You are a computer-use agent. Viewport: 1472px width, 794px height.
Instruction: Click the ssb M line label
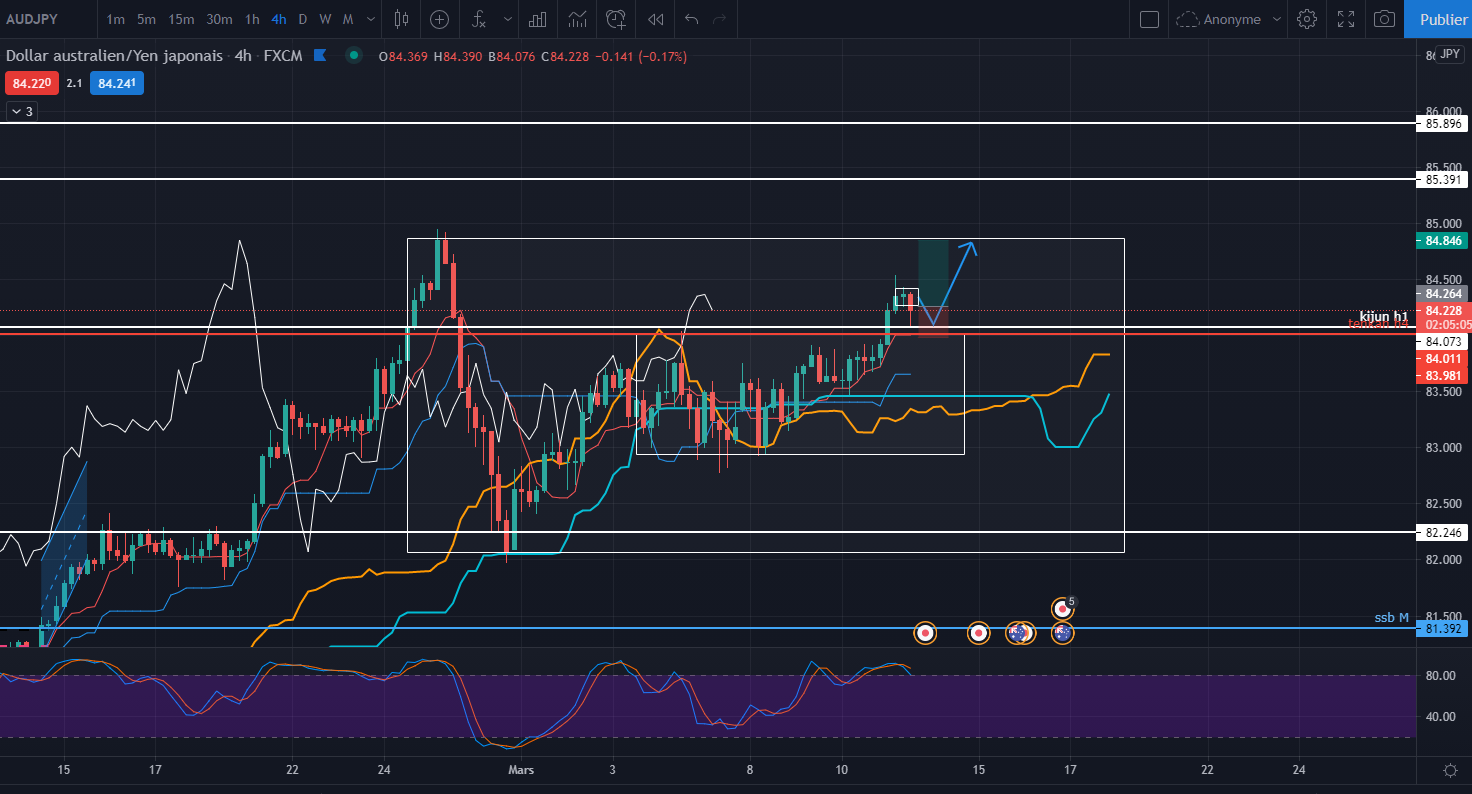click(1391, 618)
